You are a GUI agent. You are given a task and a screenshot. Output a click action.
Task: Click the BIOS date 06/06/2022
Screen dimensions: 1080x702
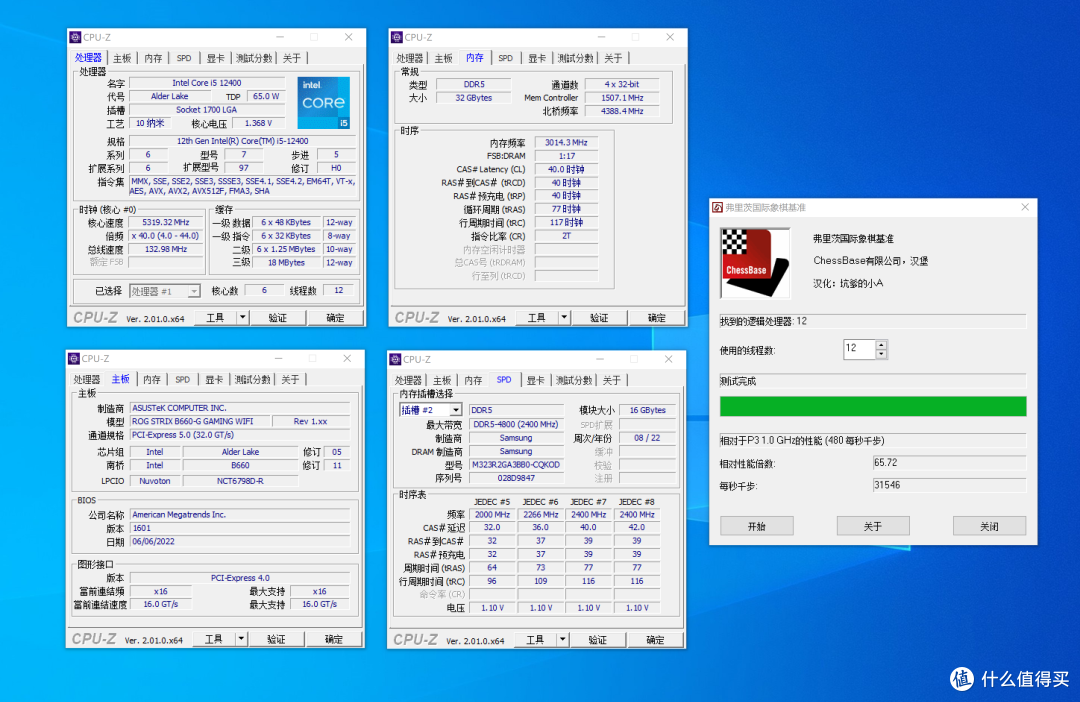click(x=240, y=541)
